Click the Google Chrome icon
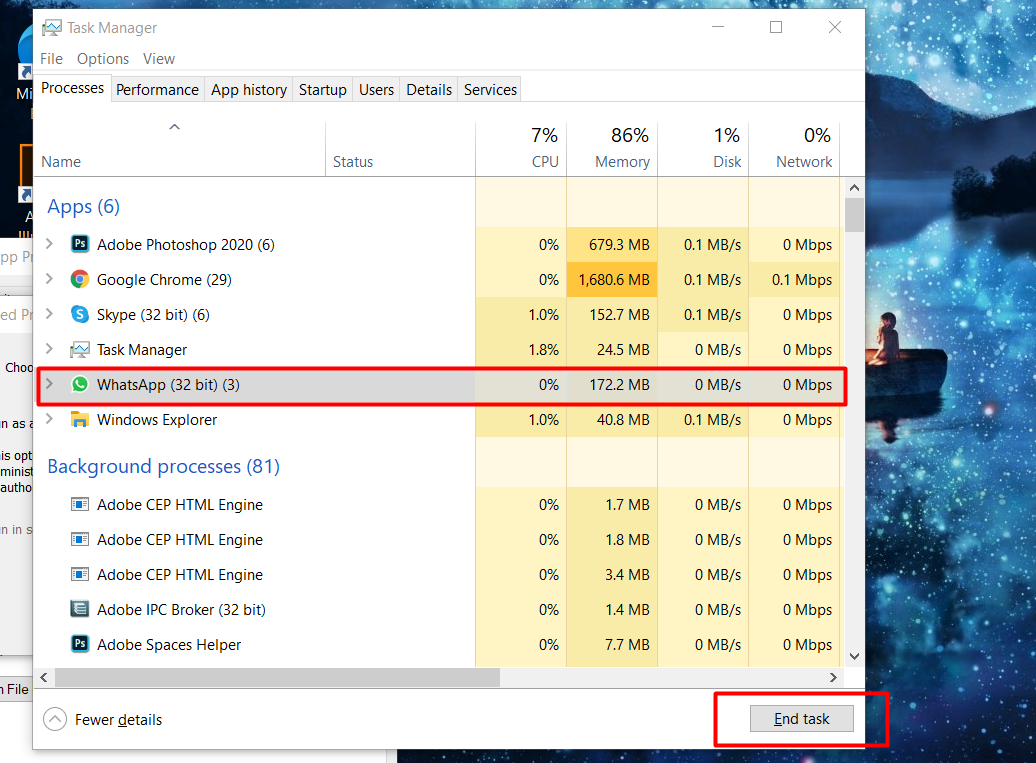The width and height of the screenshot is (1036, 763). tap(80, 279)
